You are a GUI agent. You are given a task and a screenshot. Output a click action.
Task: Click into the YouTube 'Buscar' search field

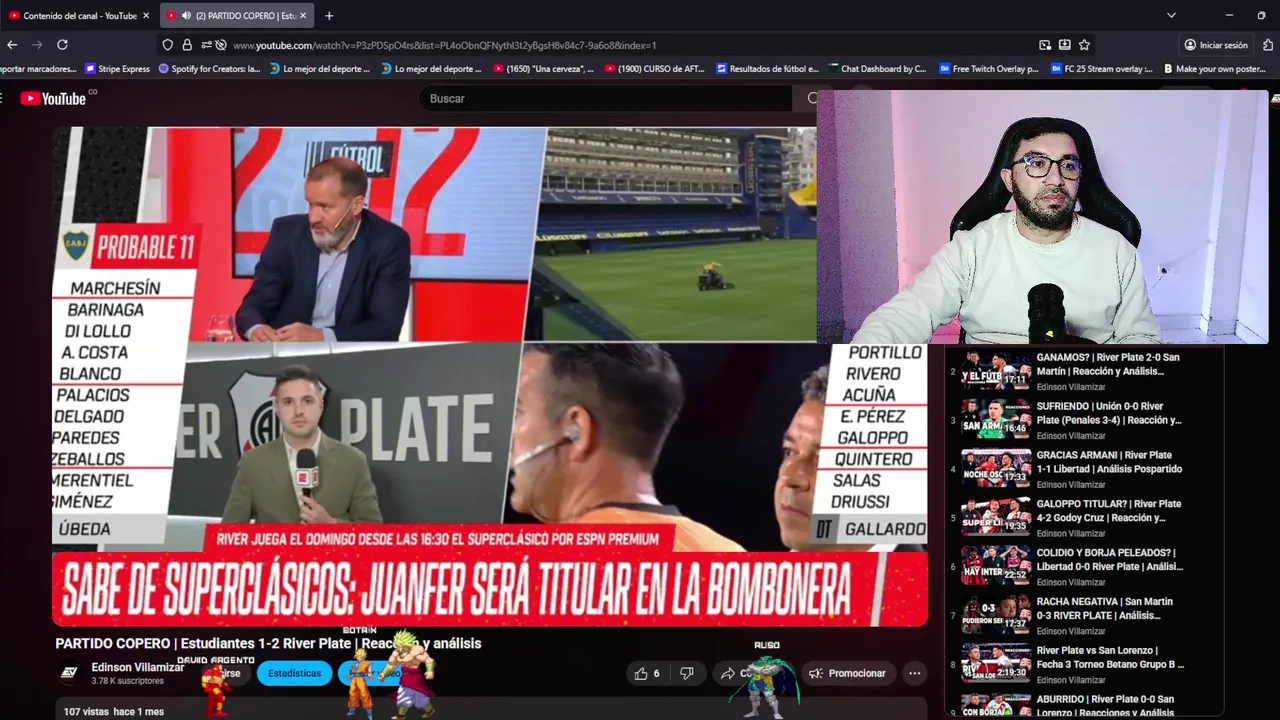click(604, 98)
